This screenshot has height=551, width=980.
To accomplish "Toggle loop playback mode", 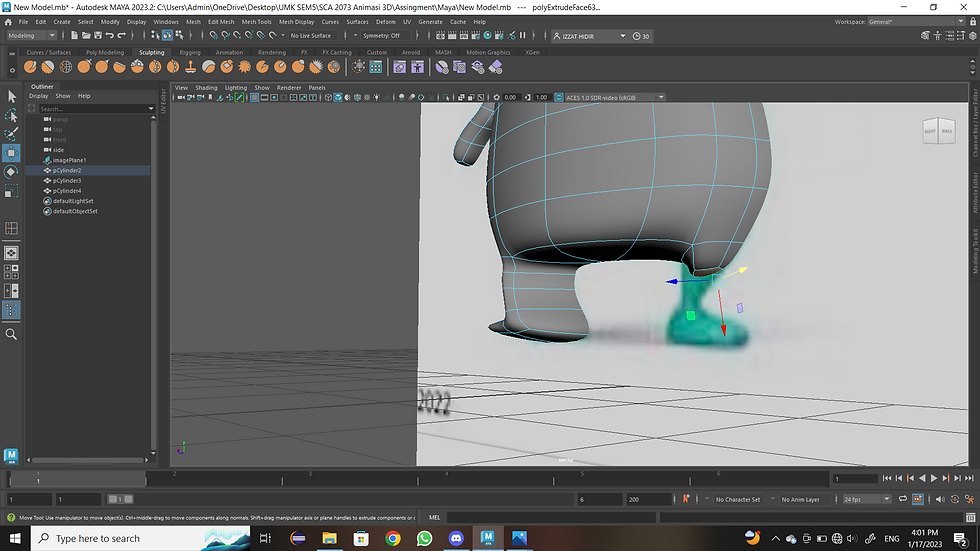I will pos(902,499).
